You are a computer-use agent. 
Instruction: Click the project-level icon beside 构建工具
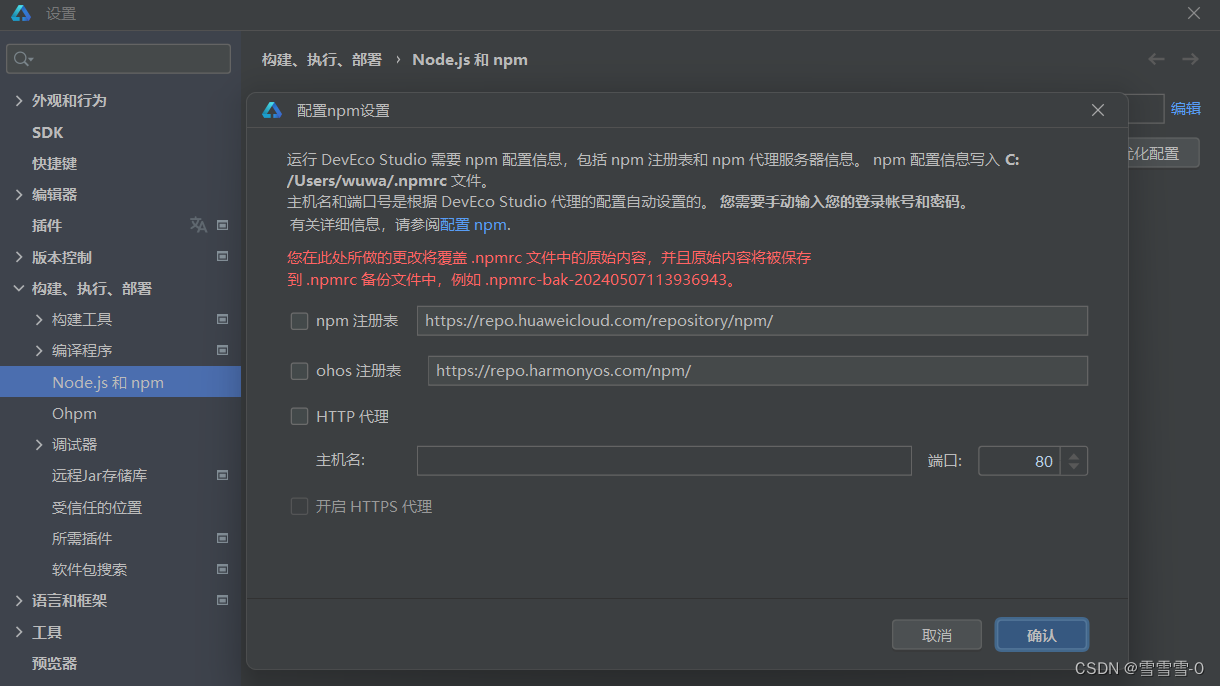tap(222, 319)
